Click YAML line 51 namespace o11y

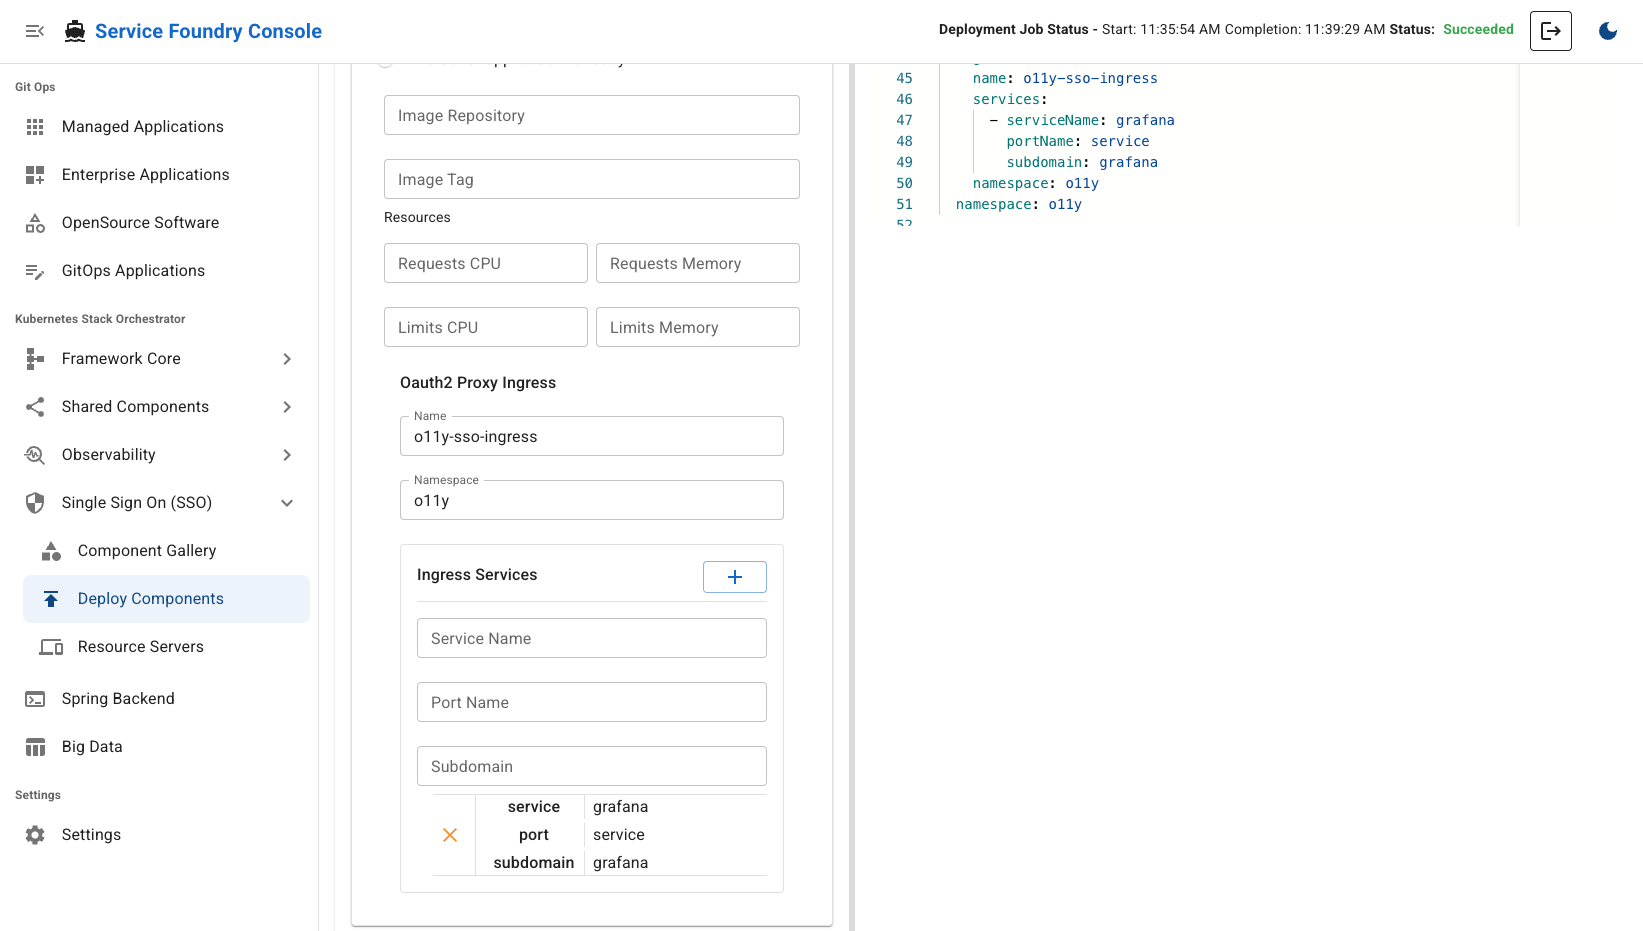[1019, 204]
